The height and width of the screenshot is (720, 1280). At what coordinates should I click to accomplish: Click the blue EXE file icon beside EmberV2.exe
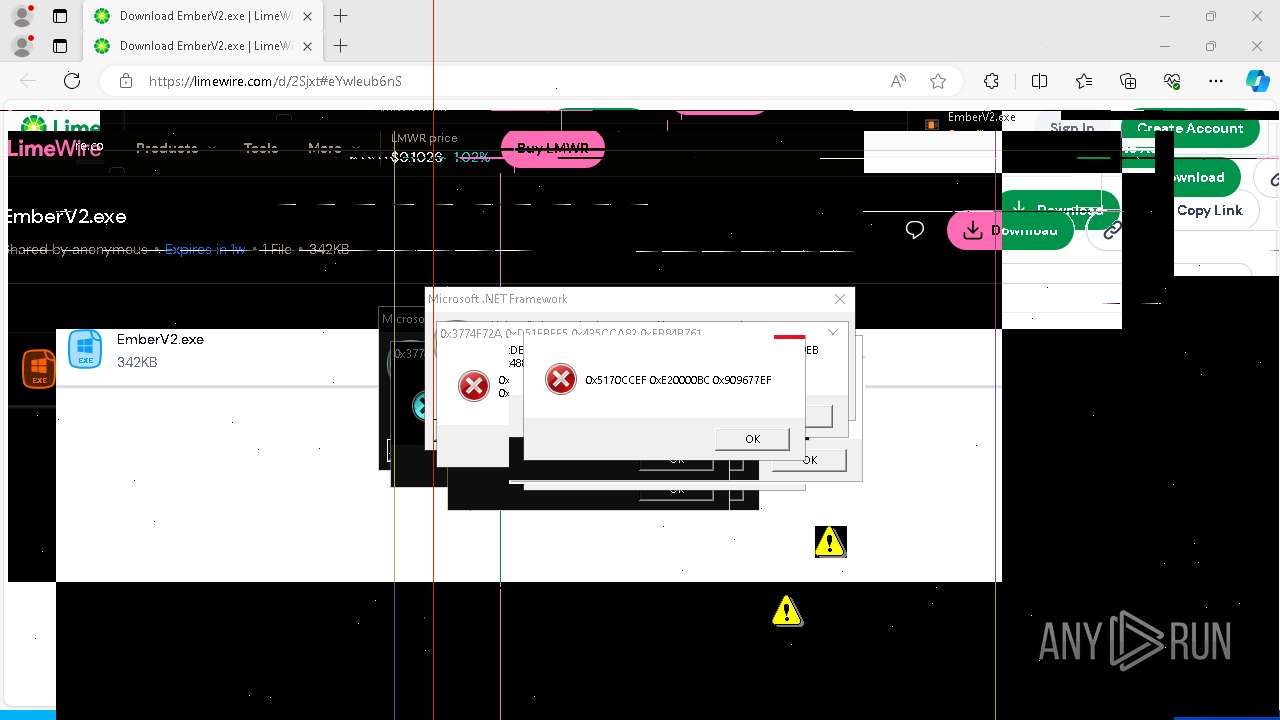pyautogui.click(x=85, y=350)
